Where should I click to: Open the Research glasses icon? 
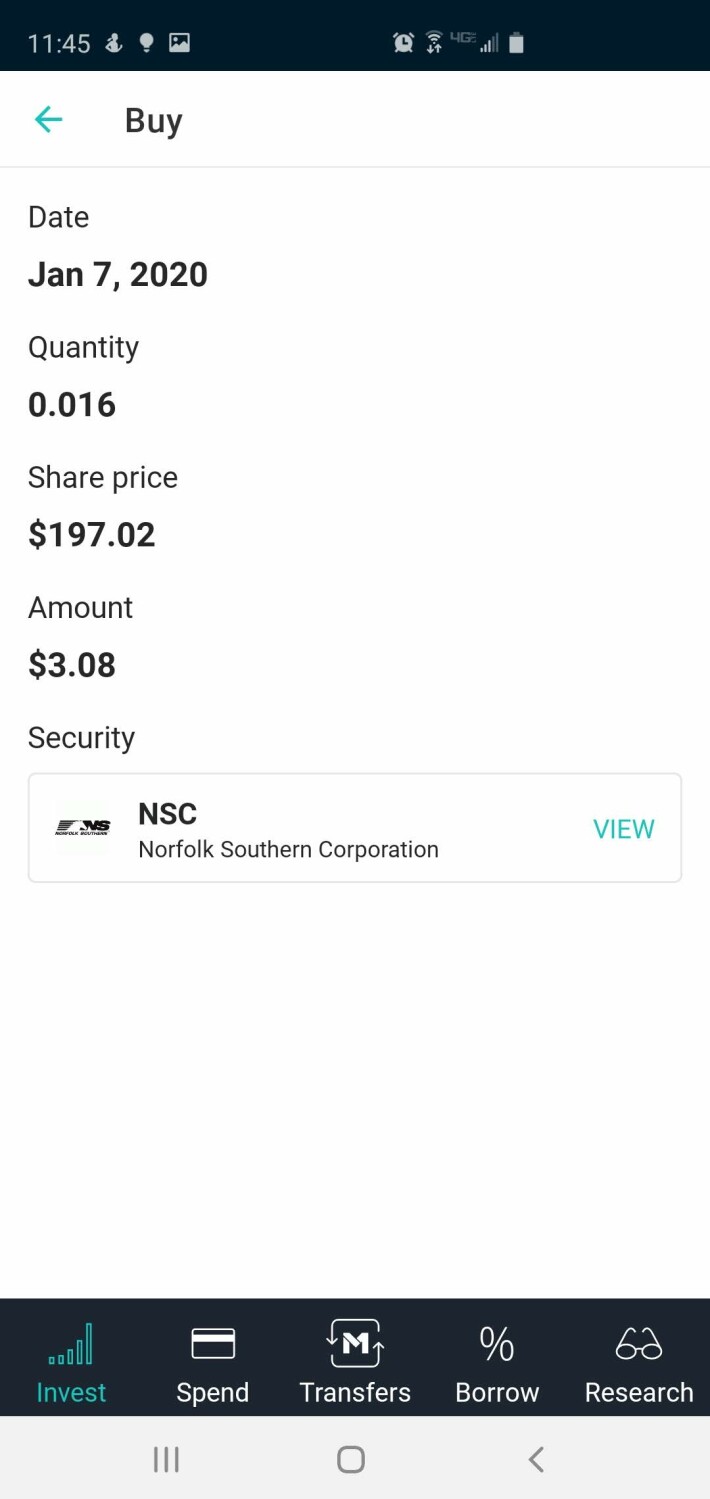[639, 1343]
